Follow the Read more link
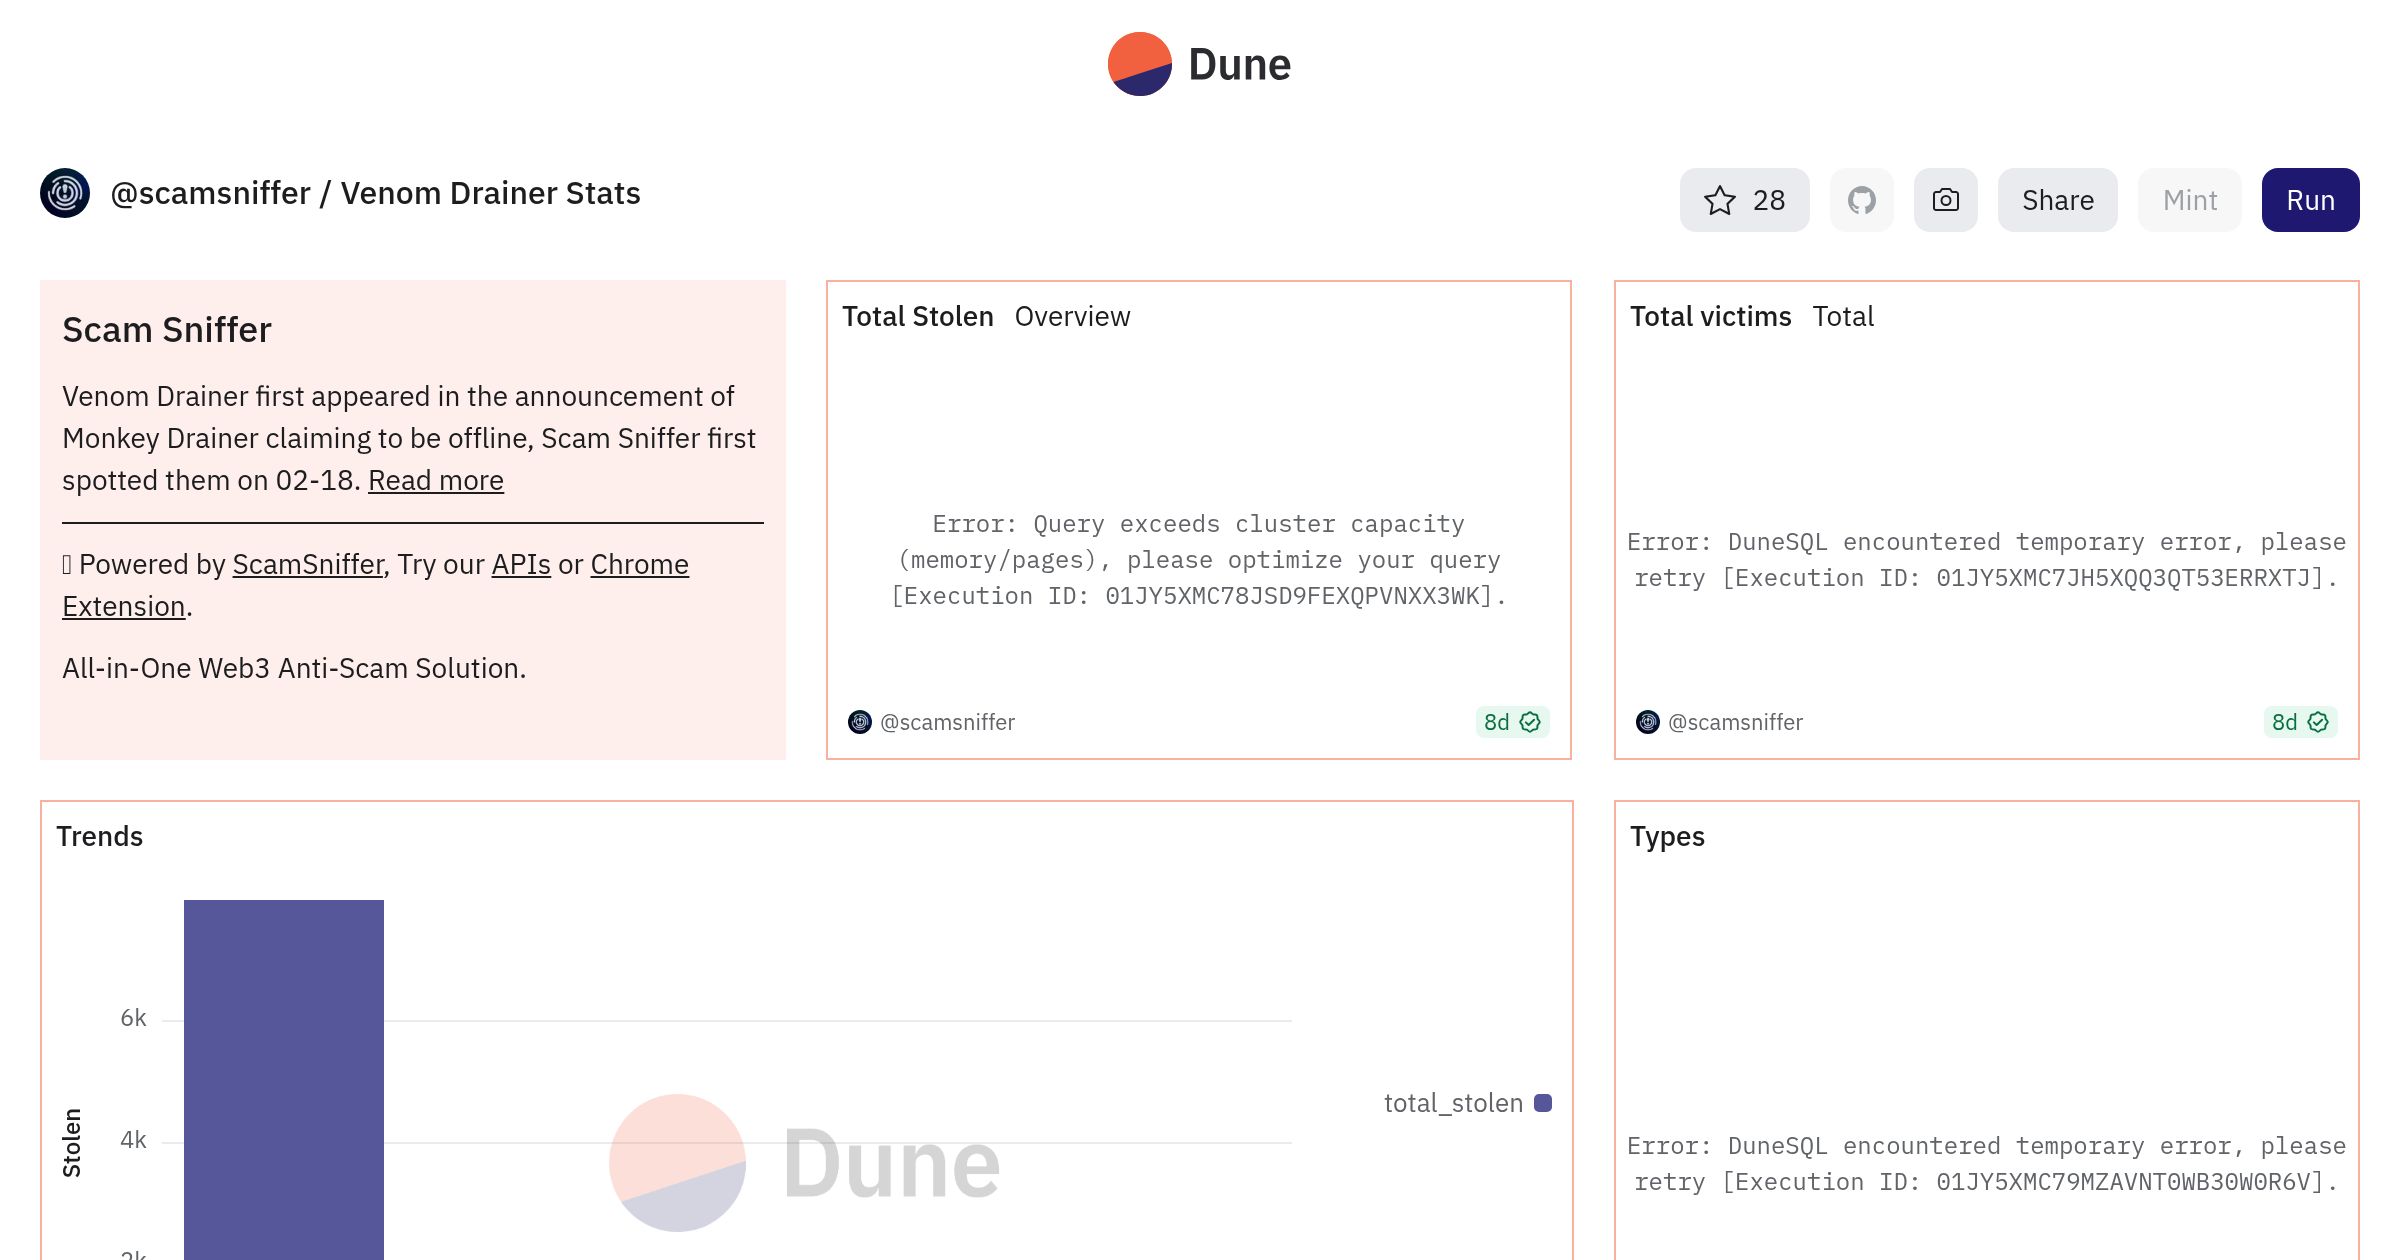 [x=436, y=480]
